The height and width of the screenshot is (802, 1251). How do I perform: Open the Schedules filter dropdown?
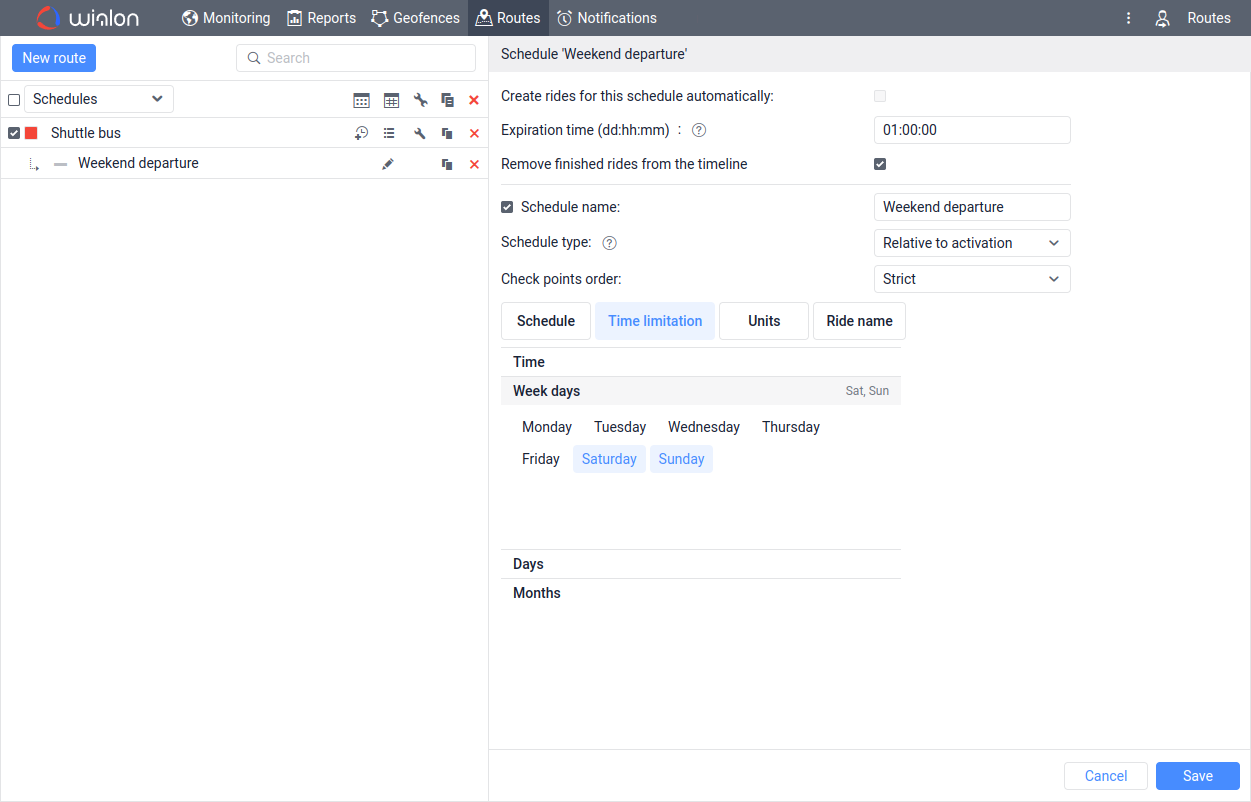[98, 99]
